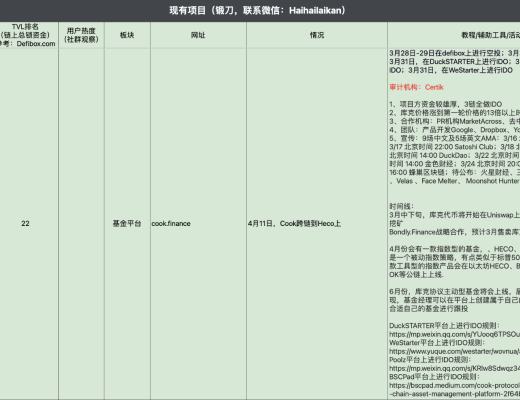Click the "DuckSTARTER平台上进行IDO规则" label

point(444,326)
